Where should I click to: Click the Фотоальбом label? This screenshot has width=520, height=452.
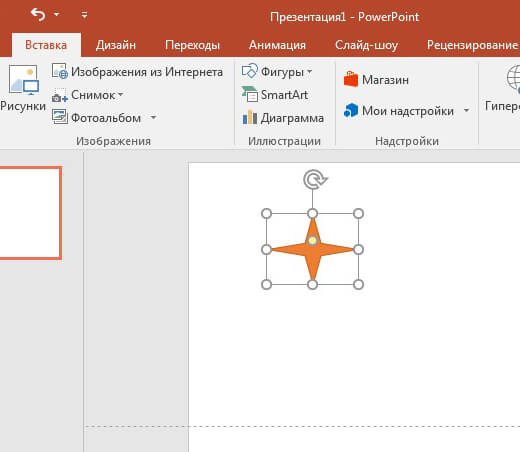click(x=106, y=118)
